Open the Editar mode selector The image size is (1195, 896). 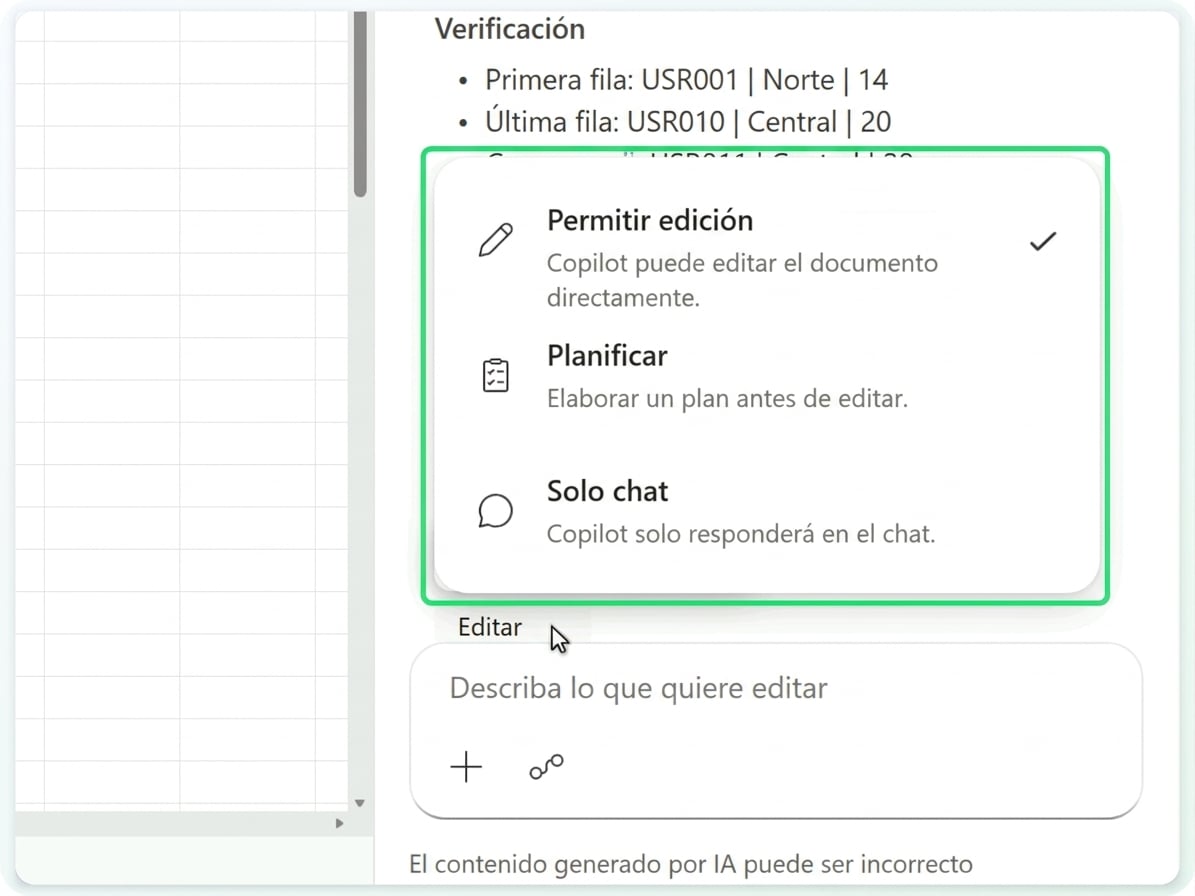[x=490, y=627]
